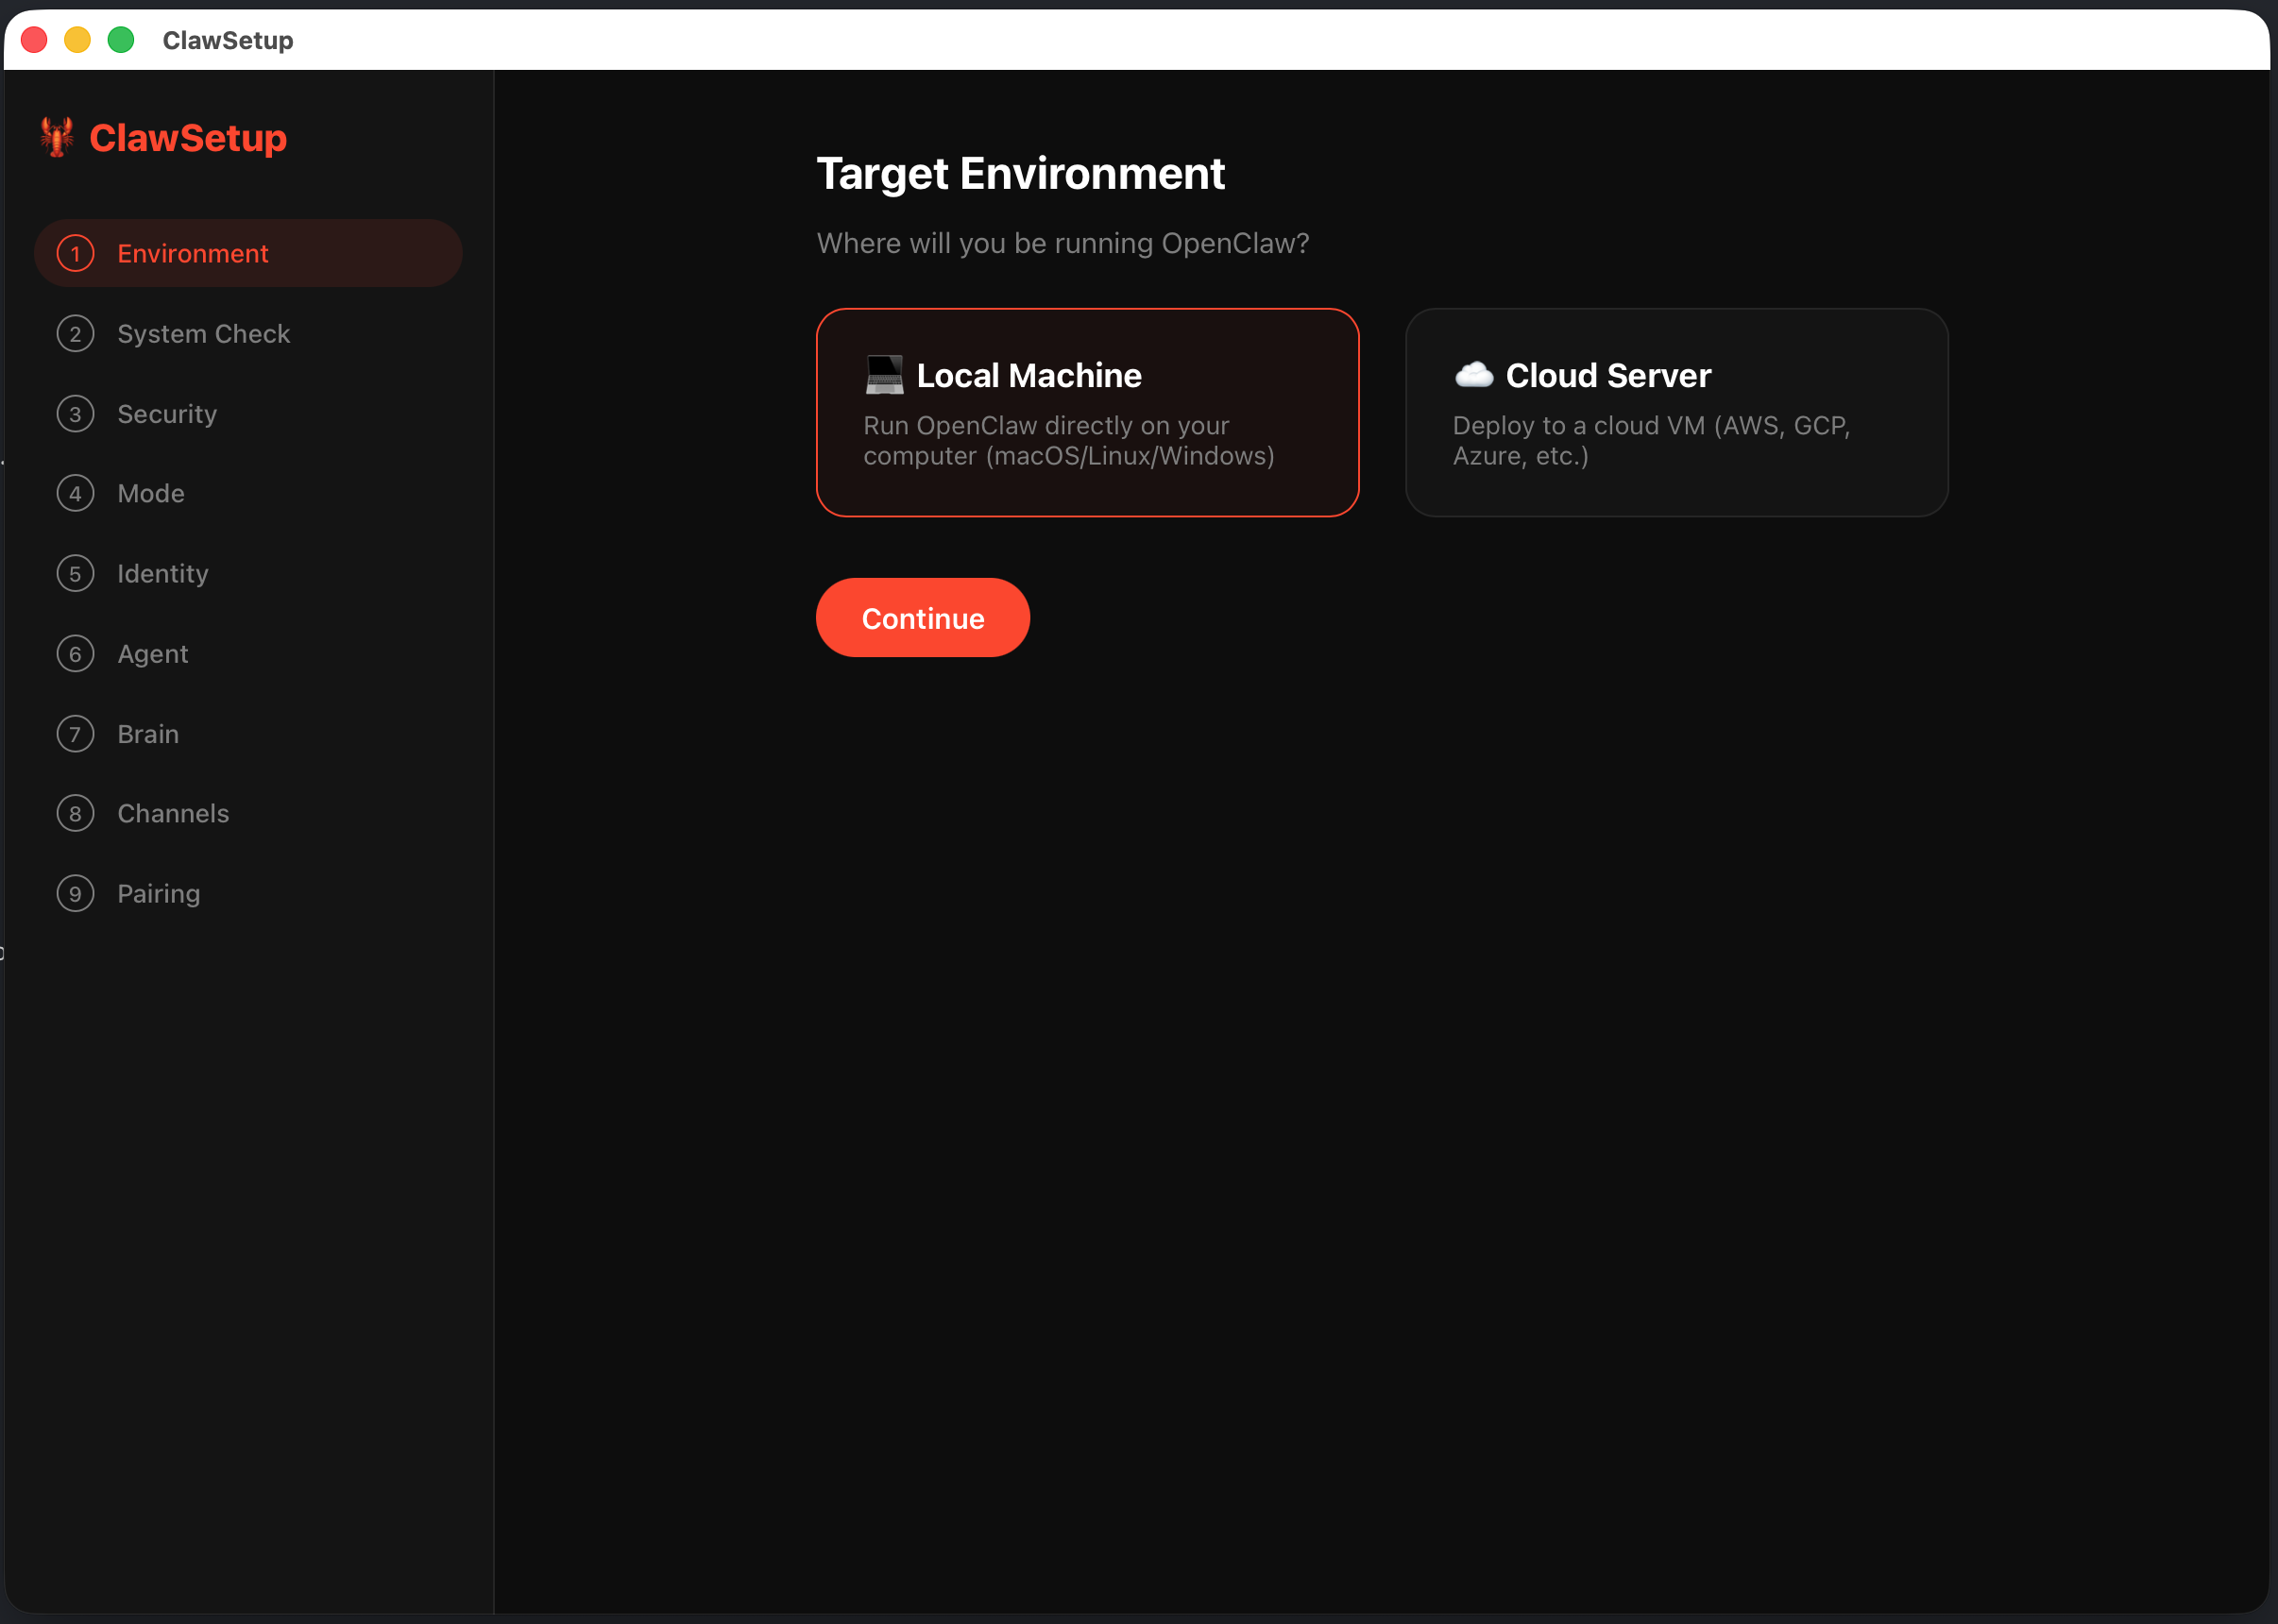The width and height of the screenshot is (2278, 1624).
Task: Open the System Check step
Action: tap(203, 333)
